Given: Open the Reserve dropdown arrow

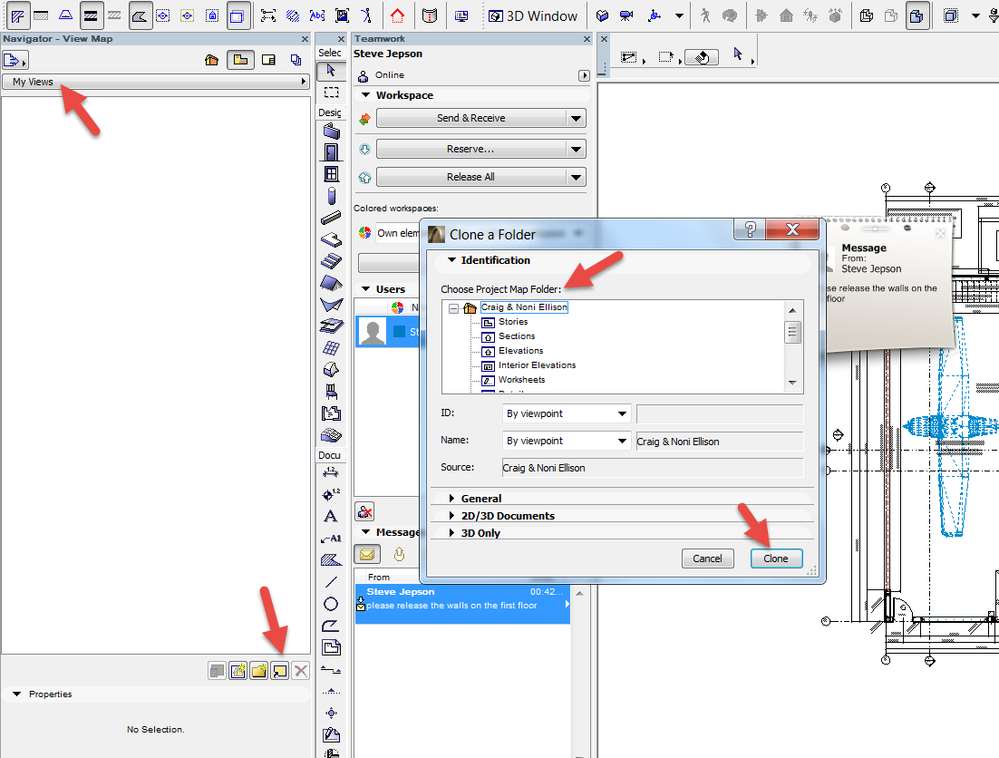Looking at the screenshot, I should pos(576,149).
